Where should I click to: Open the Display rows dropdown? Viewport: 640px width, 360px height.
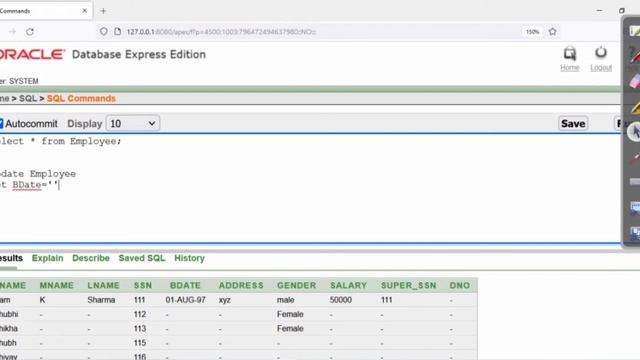tap(133, 123)
